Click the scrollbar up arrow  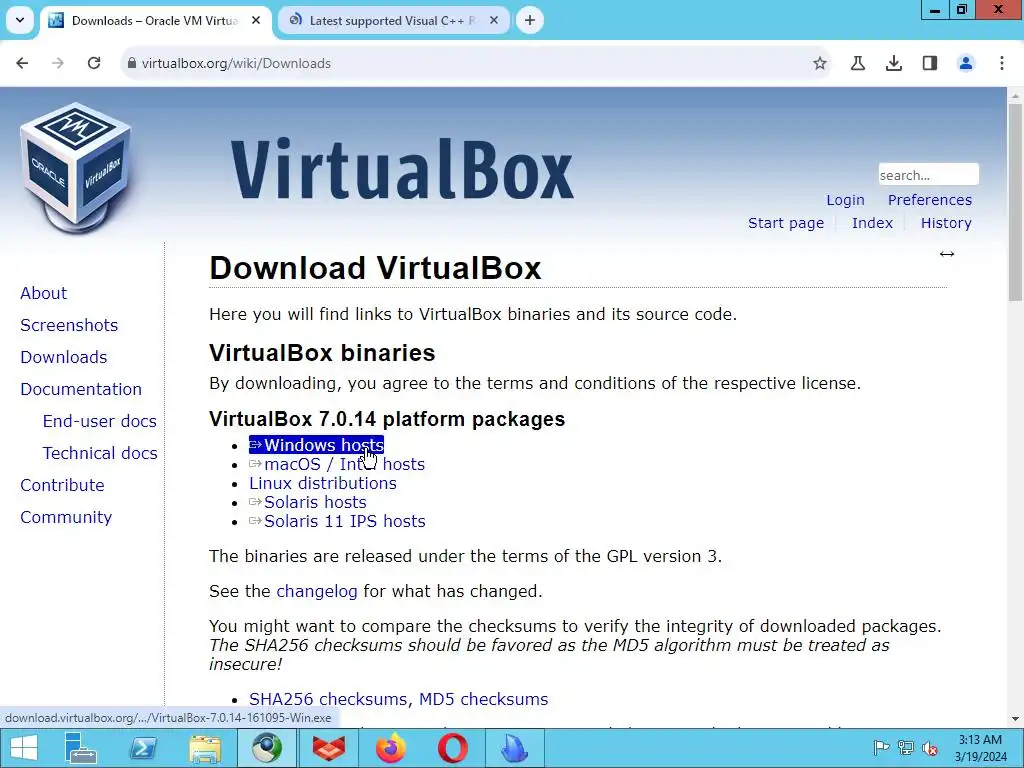[x=1015, y=95]
